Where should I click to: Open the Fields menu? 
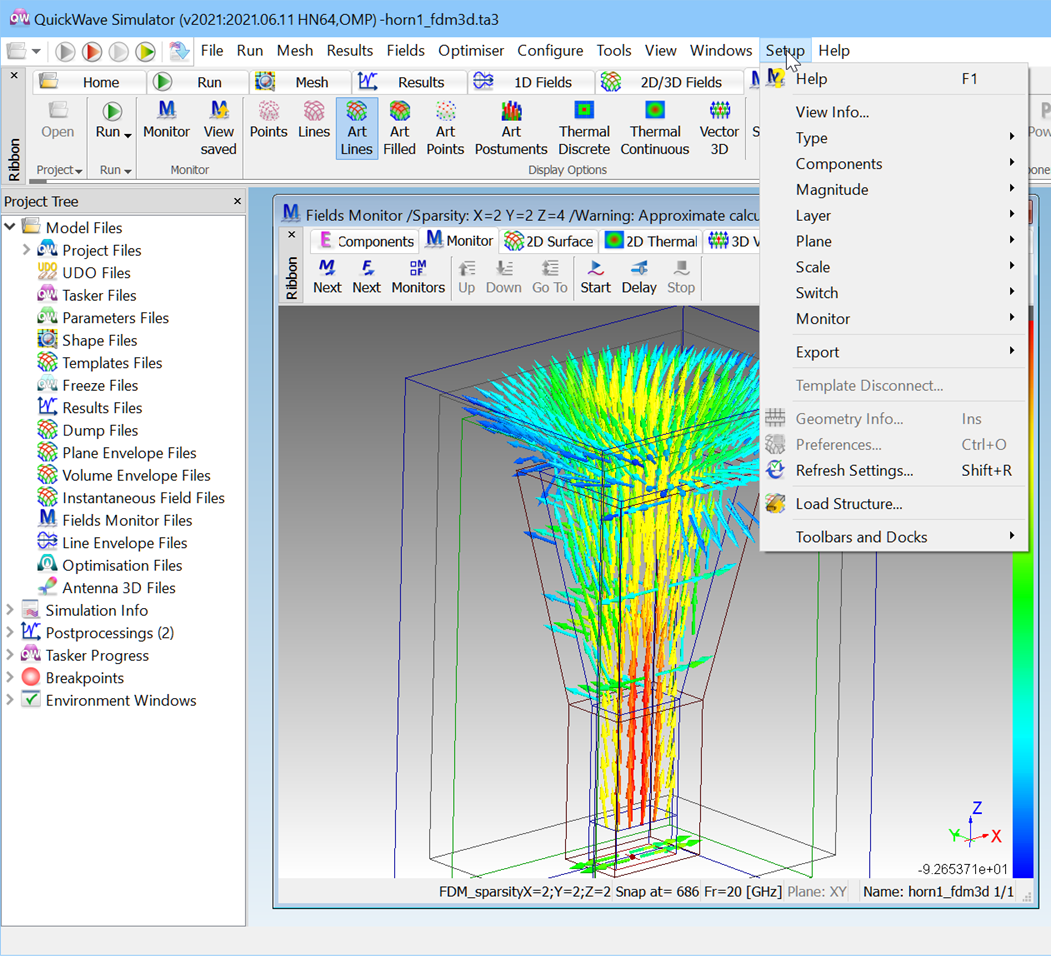406,50
